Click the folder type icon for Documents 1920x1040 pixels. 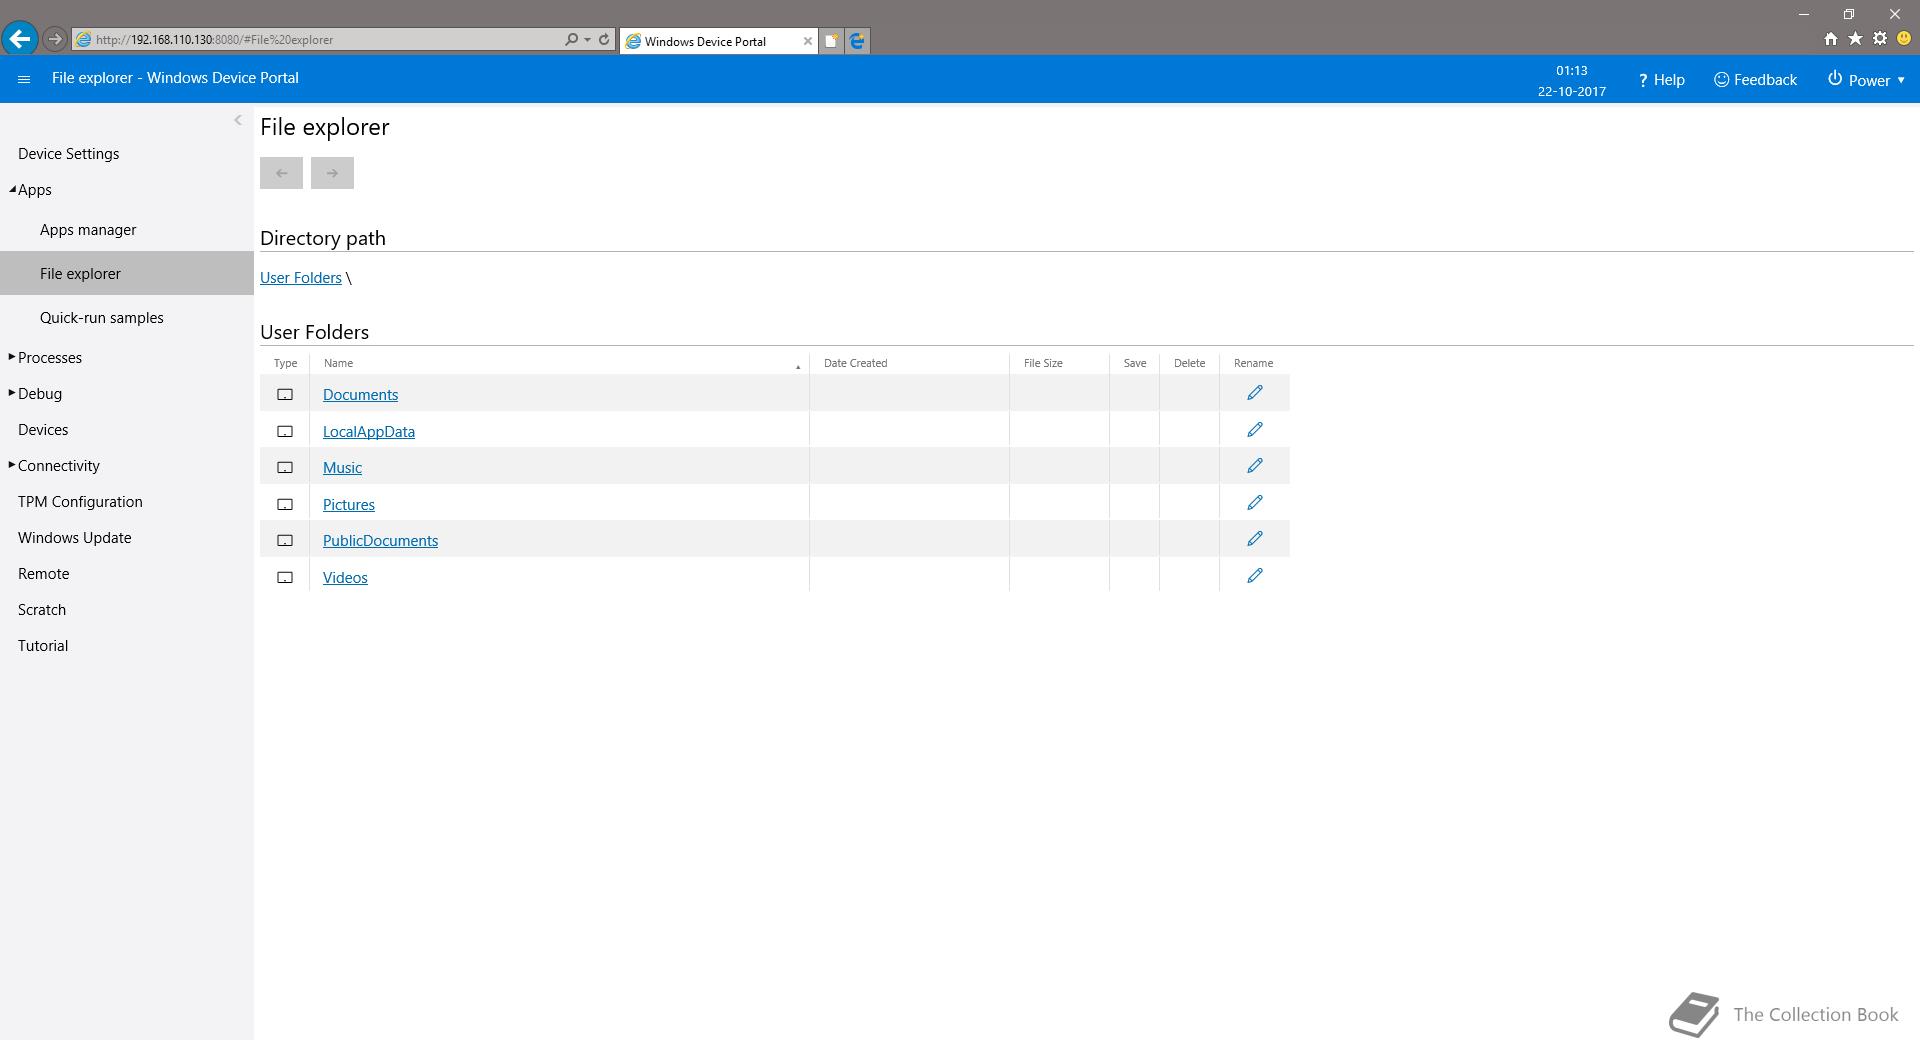point(285,395)
